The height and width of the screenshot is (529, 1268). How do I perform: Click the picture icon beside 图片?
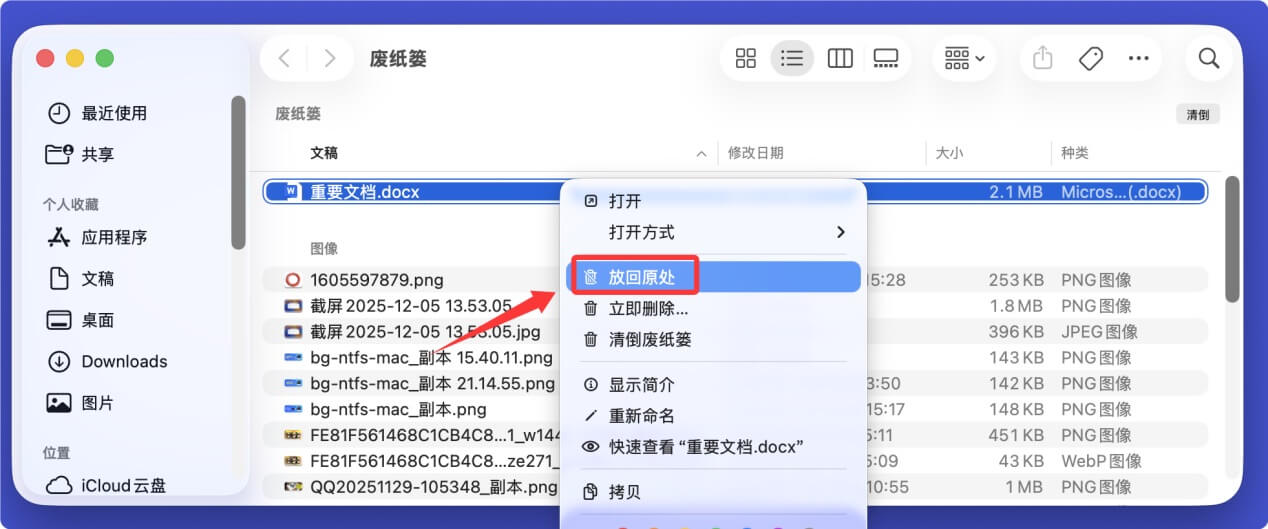point(59,403)
